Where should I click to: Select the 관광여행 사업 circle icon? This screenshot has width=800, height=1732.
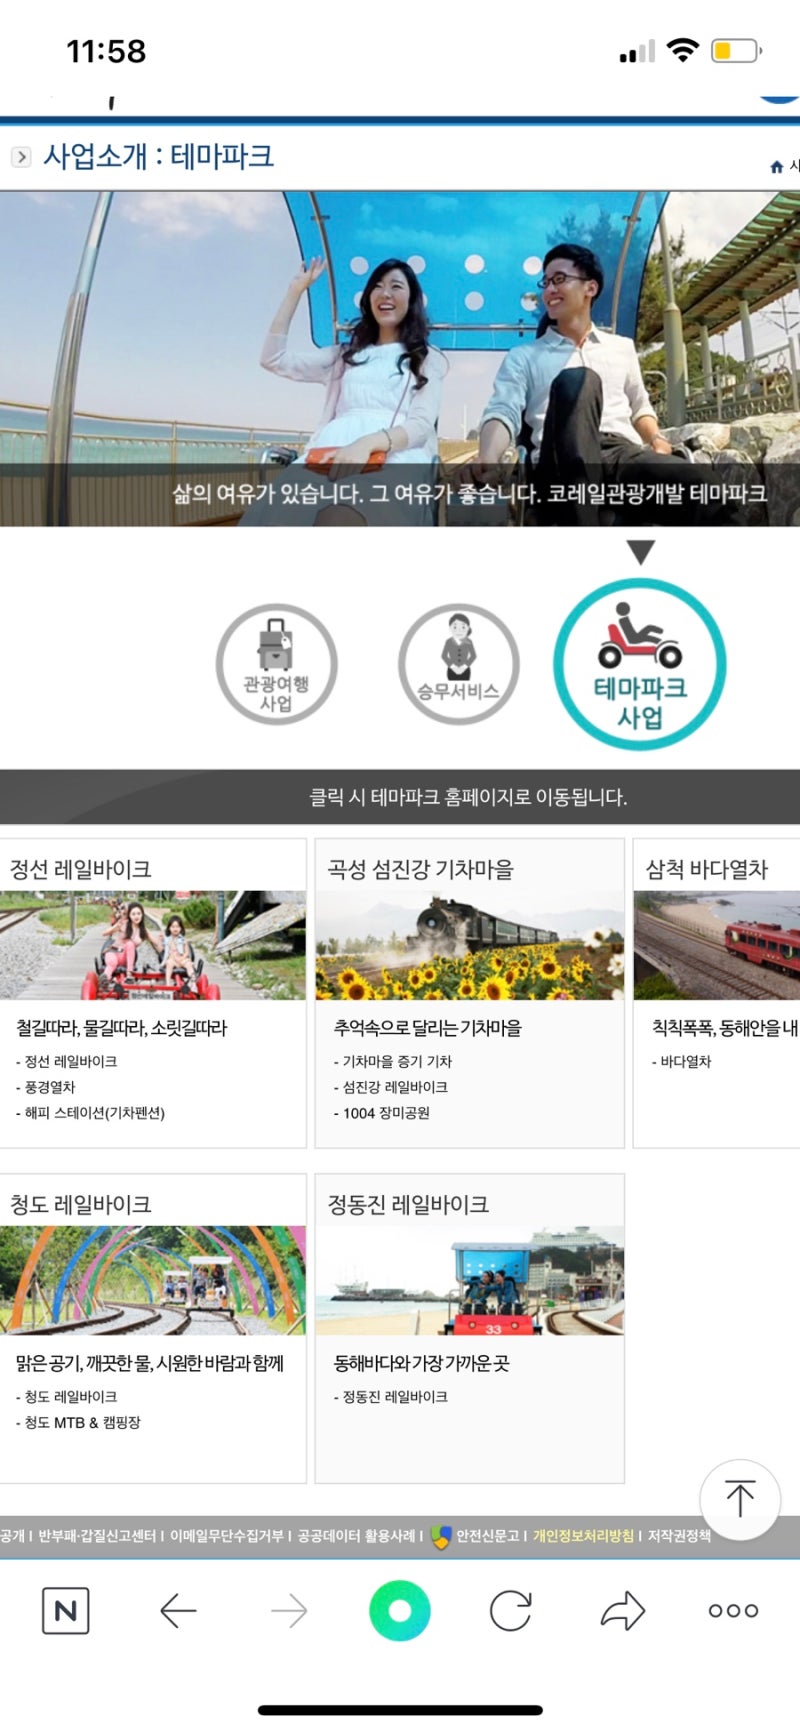tap(277, 664)
